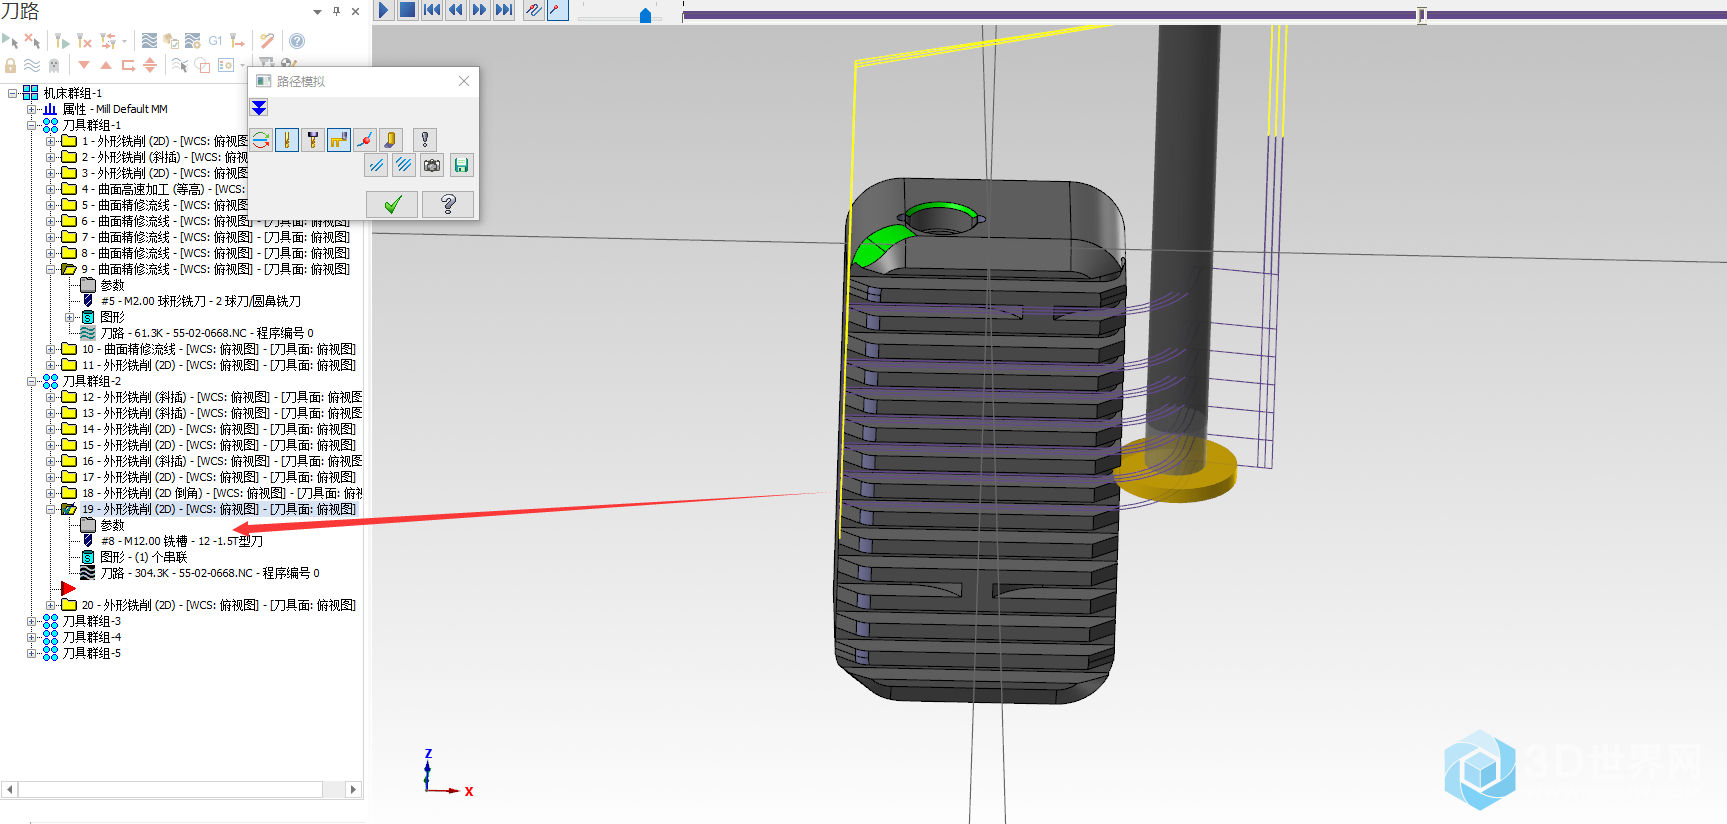Stop the toolpath simulation playback
The image size is (1727, 824).
(408, 10)
